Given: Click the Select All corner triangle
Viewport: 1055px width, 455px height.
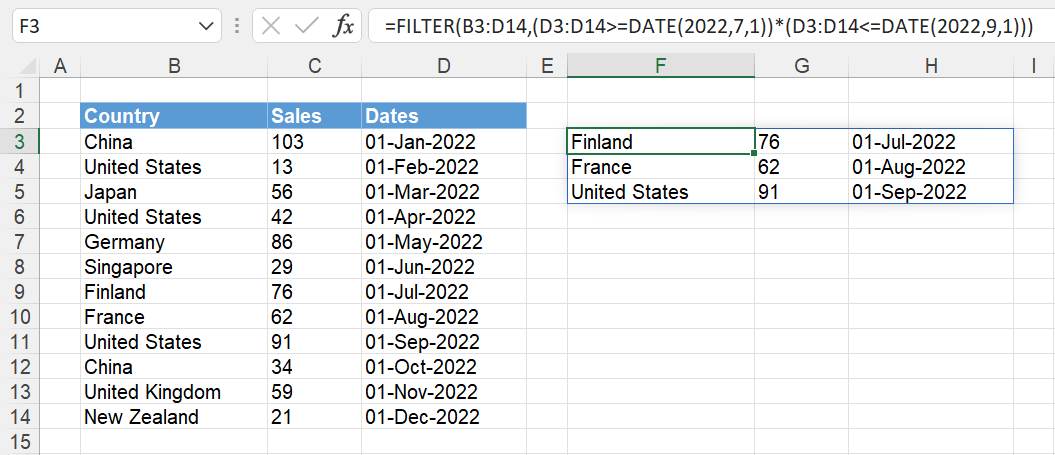Looking at the screenshot, I should point(29,66).
